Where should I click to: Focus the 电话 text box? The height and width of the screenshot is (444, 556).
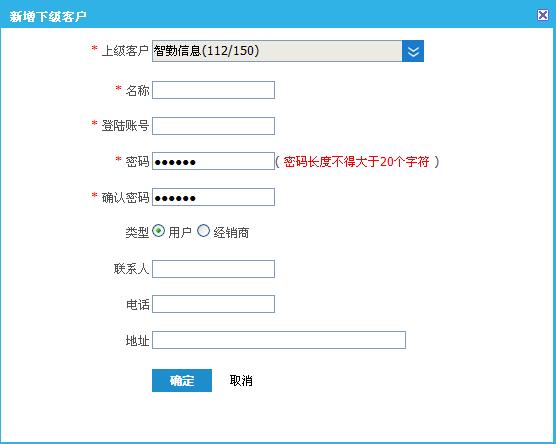213,304
